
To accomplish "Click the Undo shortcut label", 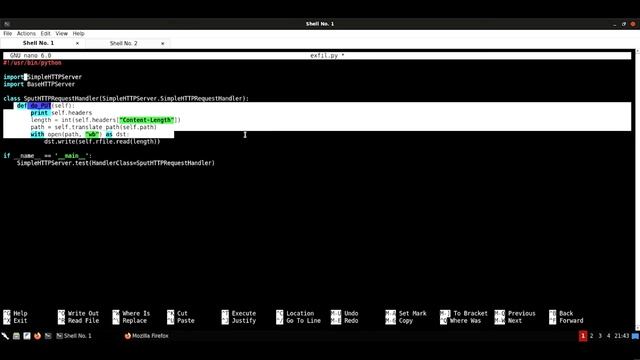I will (x=351, y=313).
